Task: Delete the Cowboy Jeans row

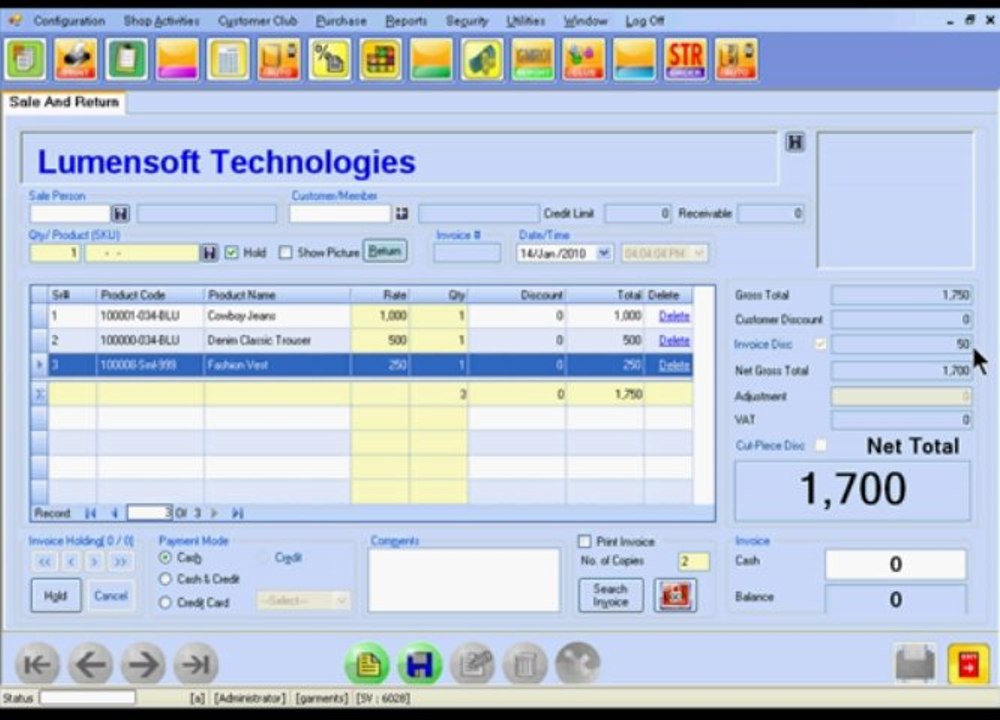Action: click(x=674, y=316)
